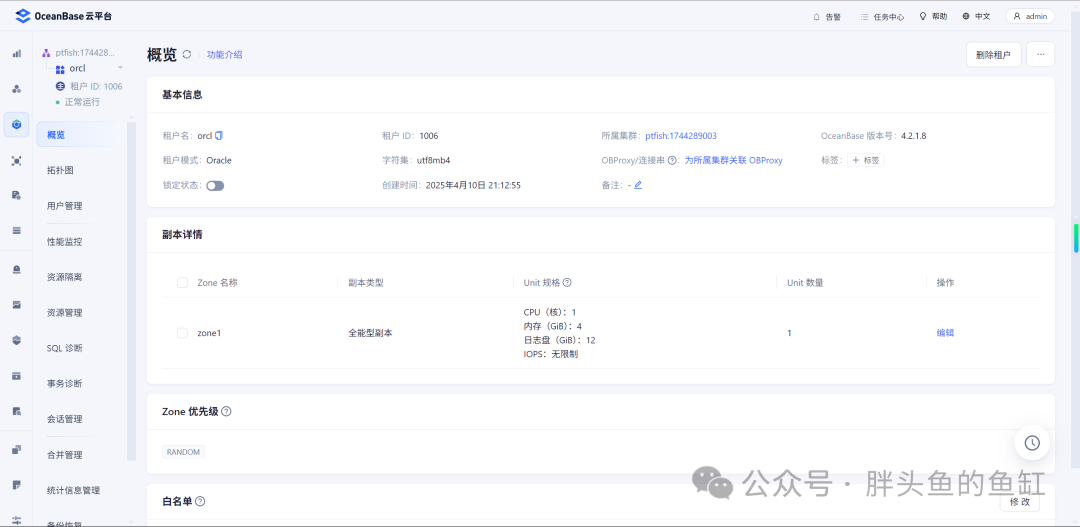
Task: Click the version number 4.2.1.8
Action: [x=913, y=136]
